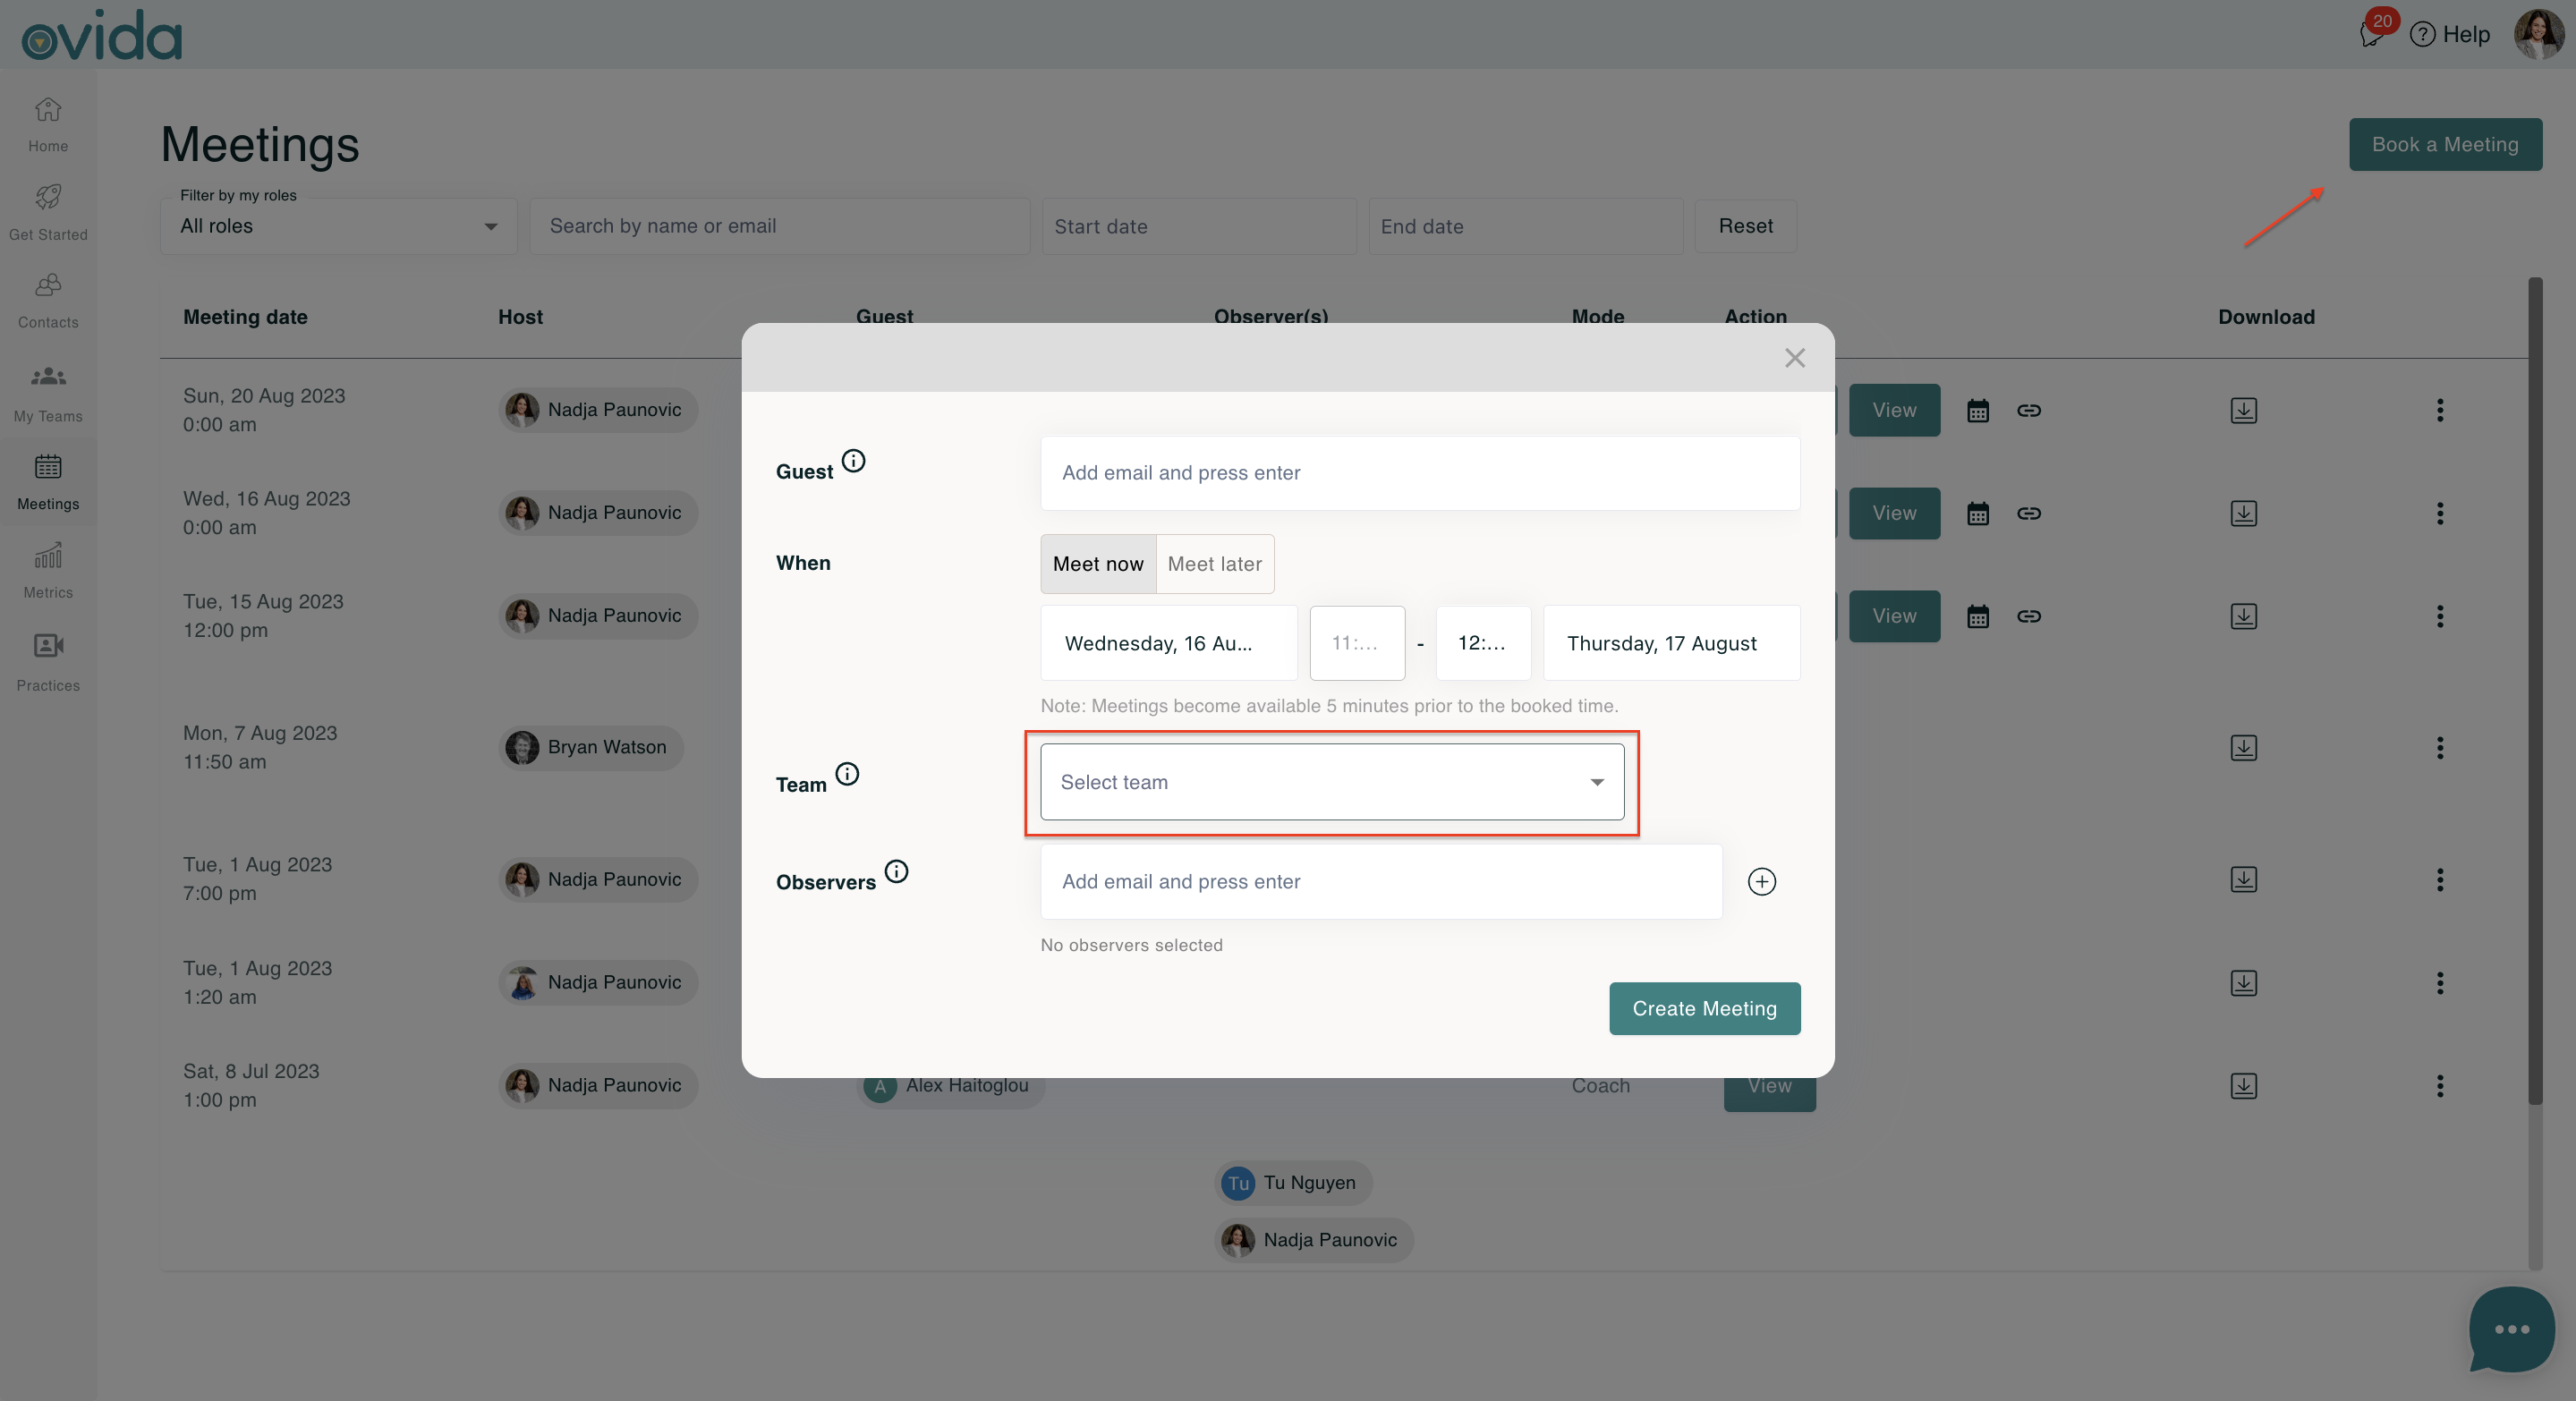2576x1401 pixels.
Task: Open Practices video icon in sidebar
Action: pyautogui.click(x=48, y=646)
